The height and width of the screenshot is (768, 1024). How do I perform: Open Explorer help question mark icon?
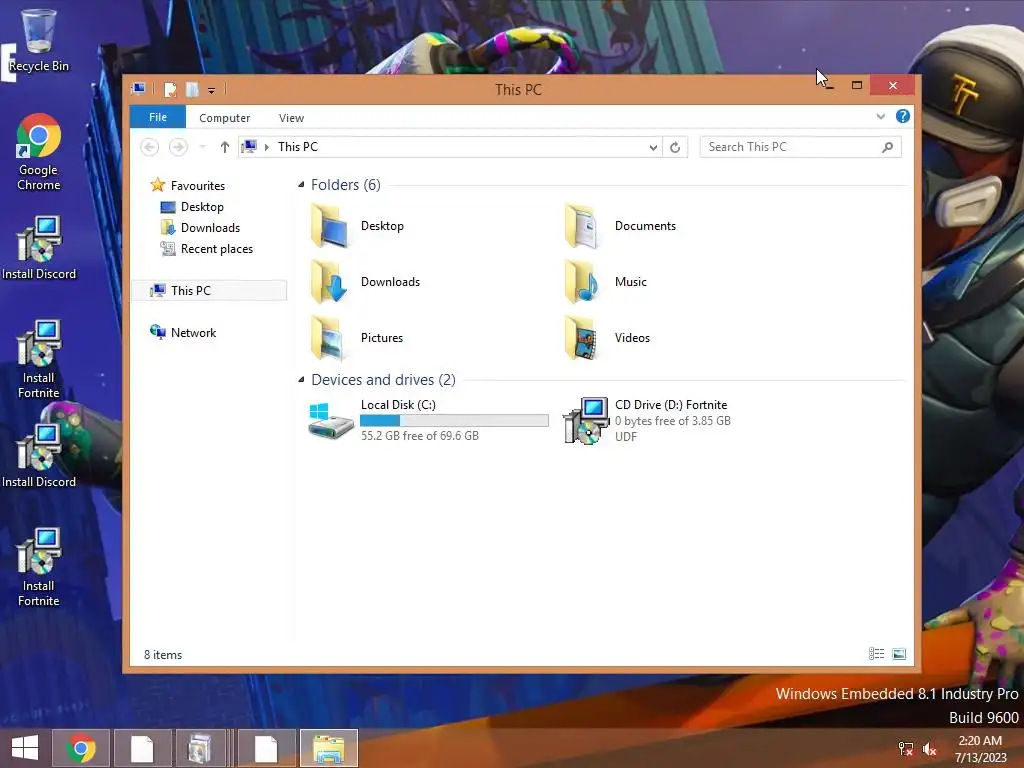tap(903, 116)
